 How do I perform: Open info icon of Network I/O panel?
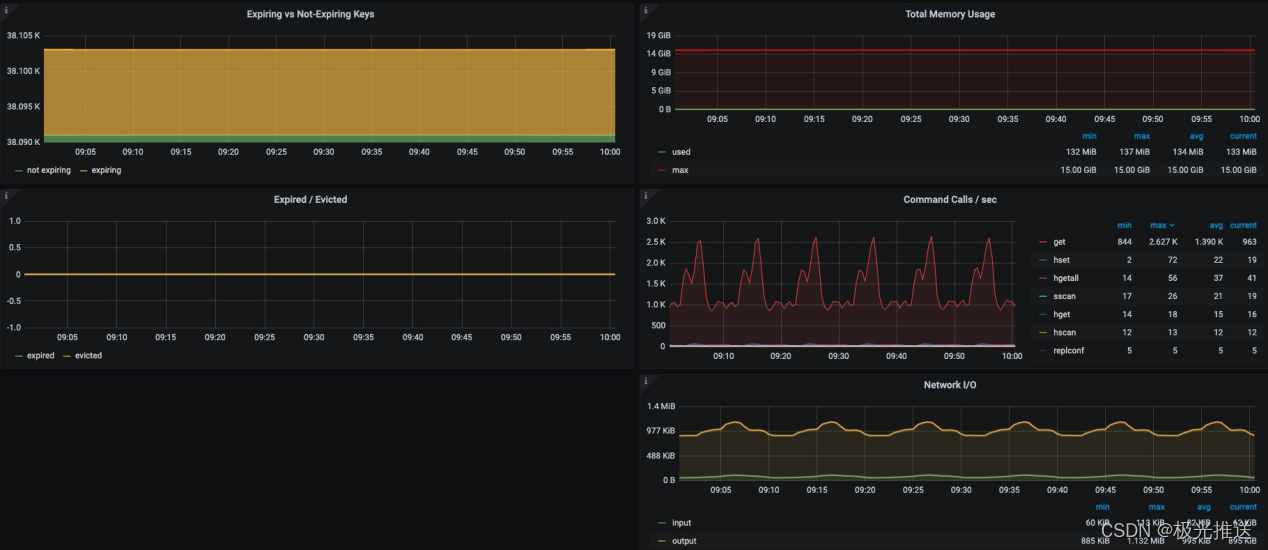[645, 381]
